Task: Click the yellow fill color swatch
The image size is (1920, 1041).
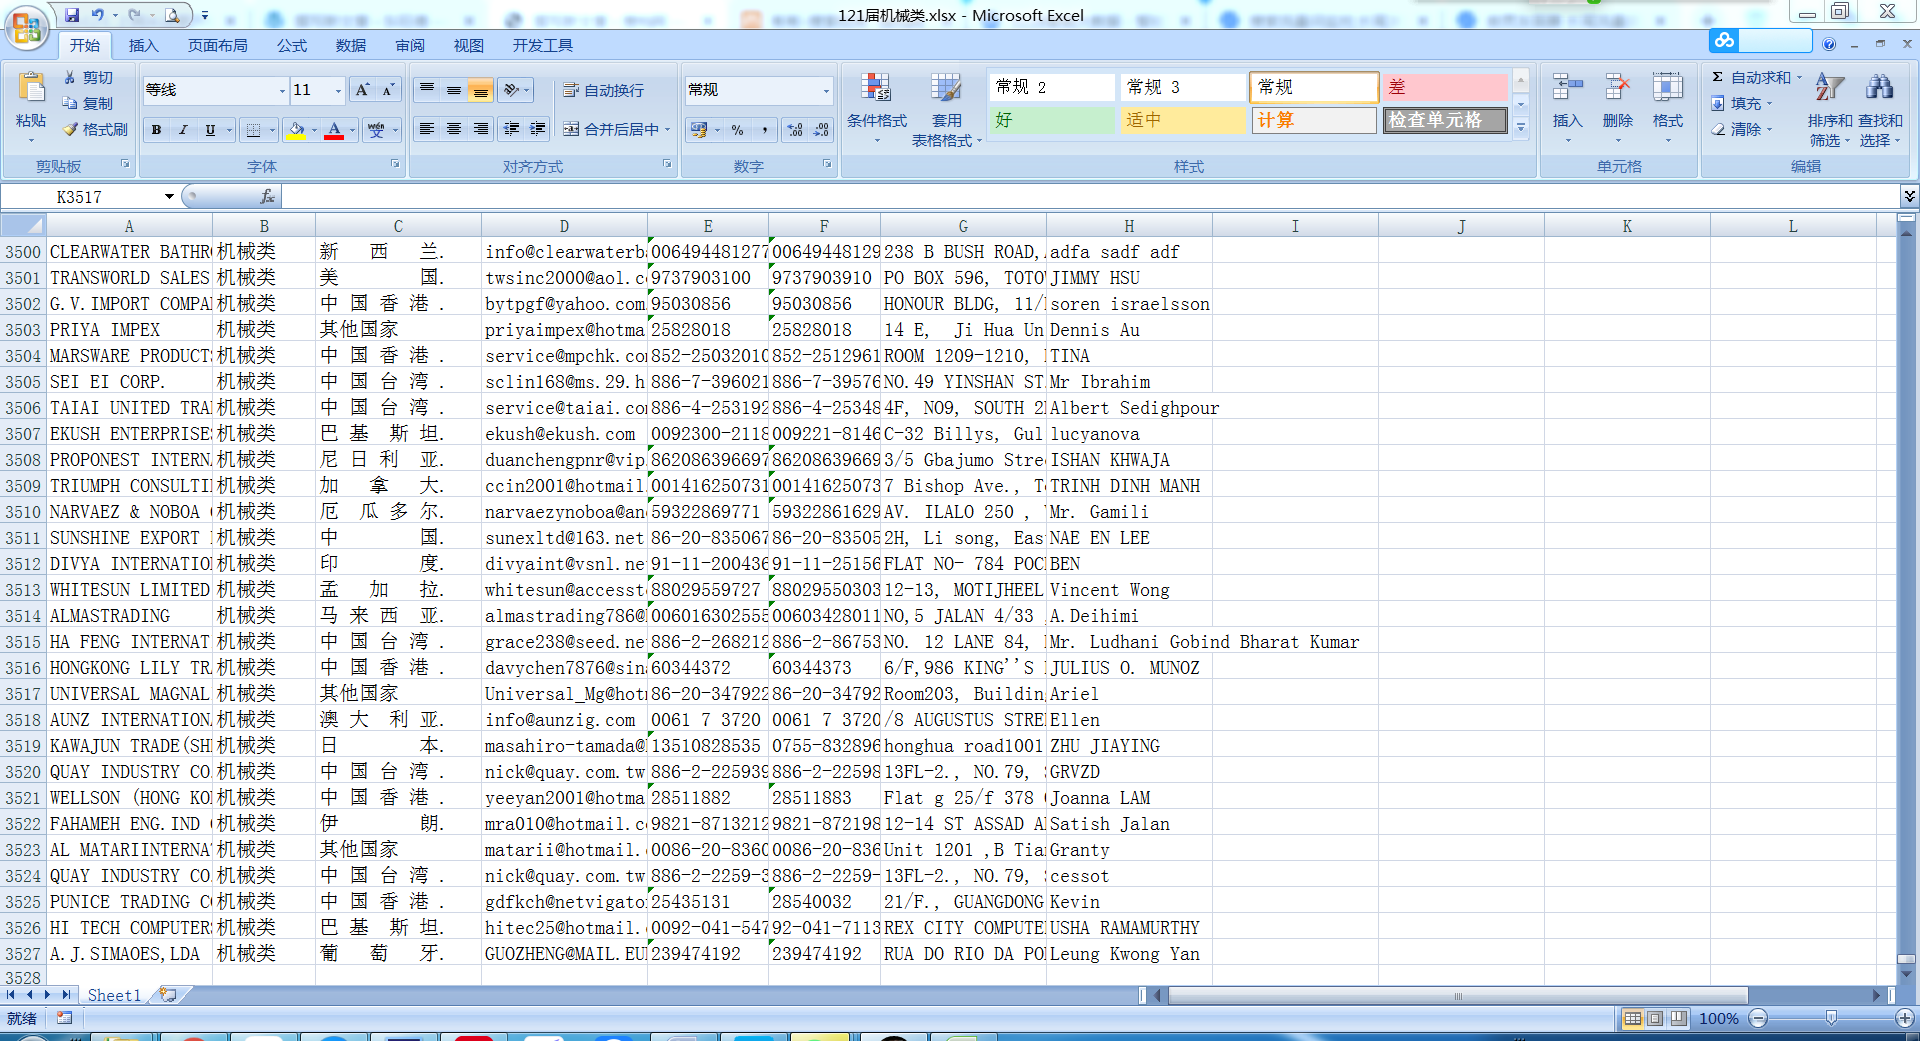Action: click(x=296, y=130)
